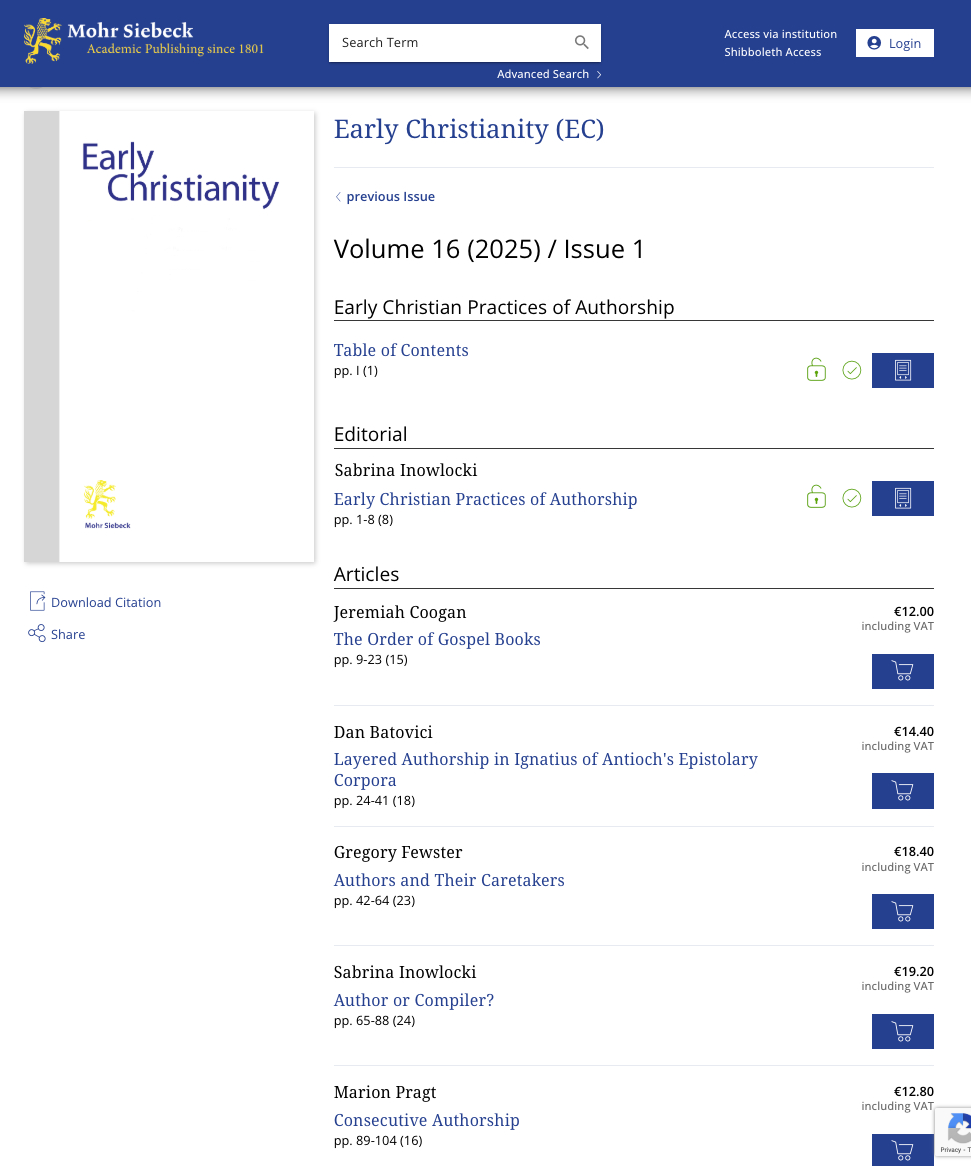
Task: Click the Mohr Siebeck logo
Action: pyautogui.click(x=144, y=40)
